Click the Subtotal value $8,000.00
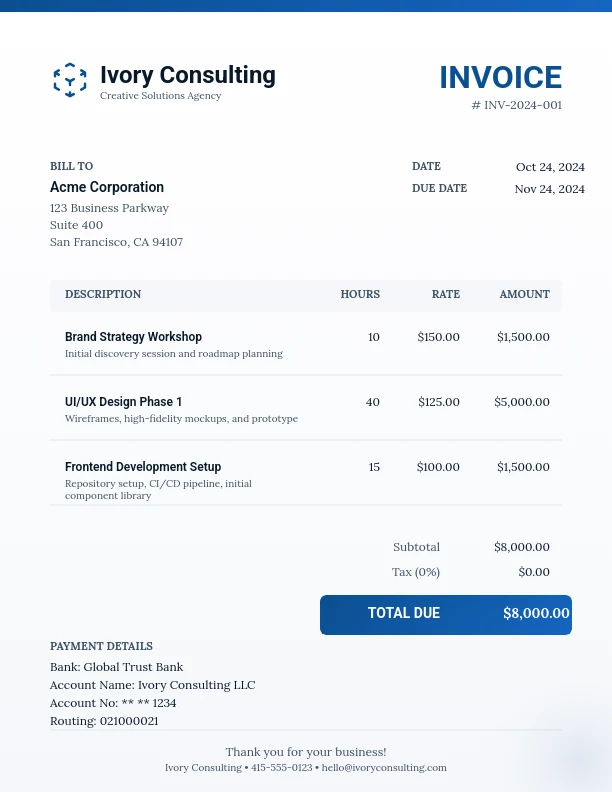Image resolution: width=612 pixels, height=792 pixels. tap(521, 547)
